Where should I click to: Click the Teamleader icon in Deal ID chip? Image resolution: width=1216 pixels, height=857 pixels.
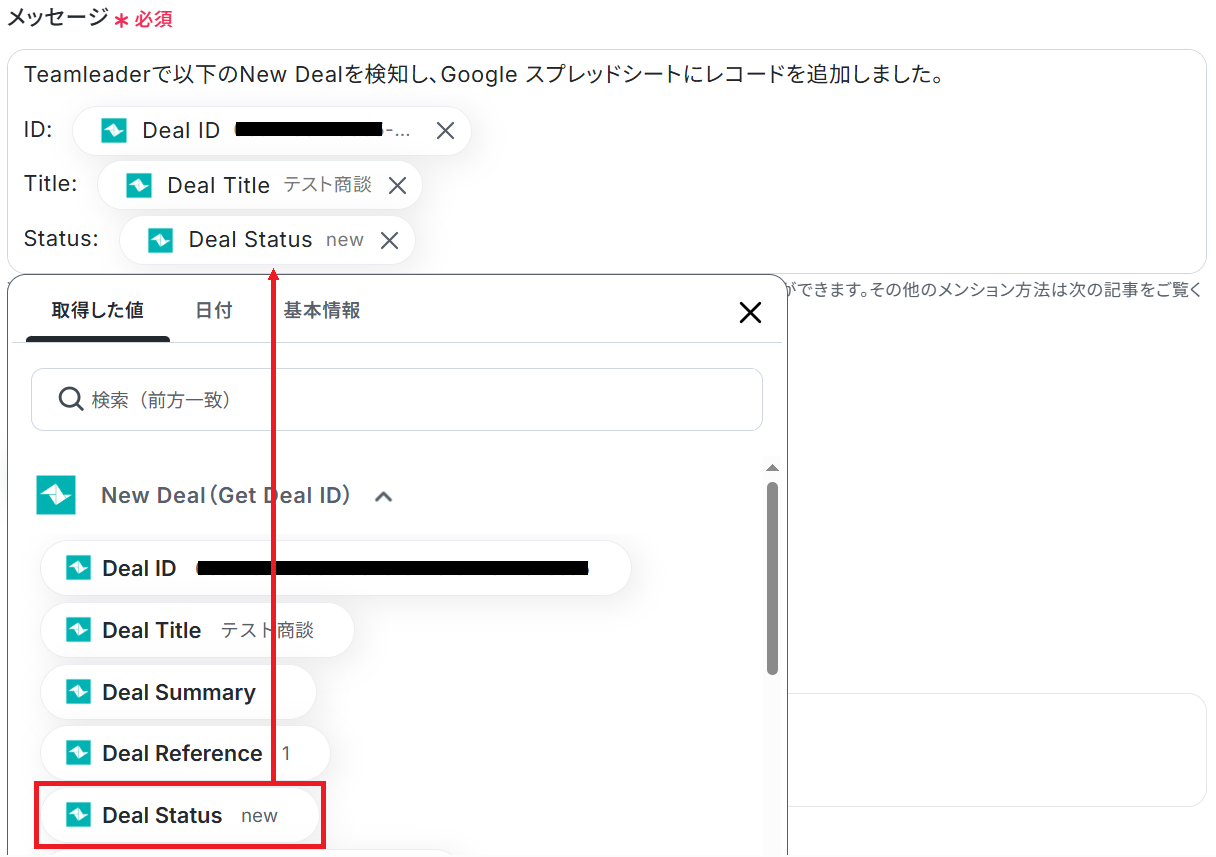114,131
